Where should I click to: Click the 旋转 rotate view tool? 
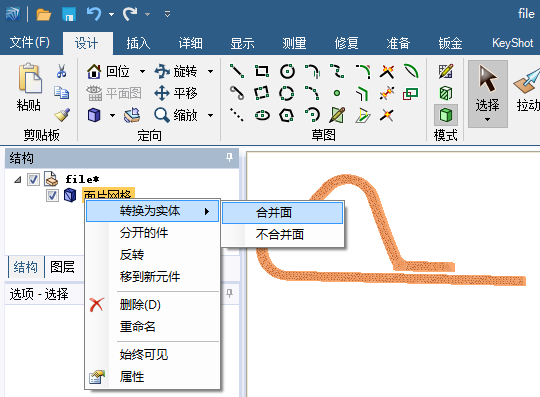tap(176, 71)
